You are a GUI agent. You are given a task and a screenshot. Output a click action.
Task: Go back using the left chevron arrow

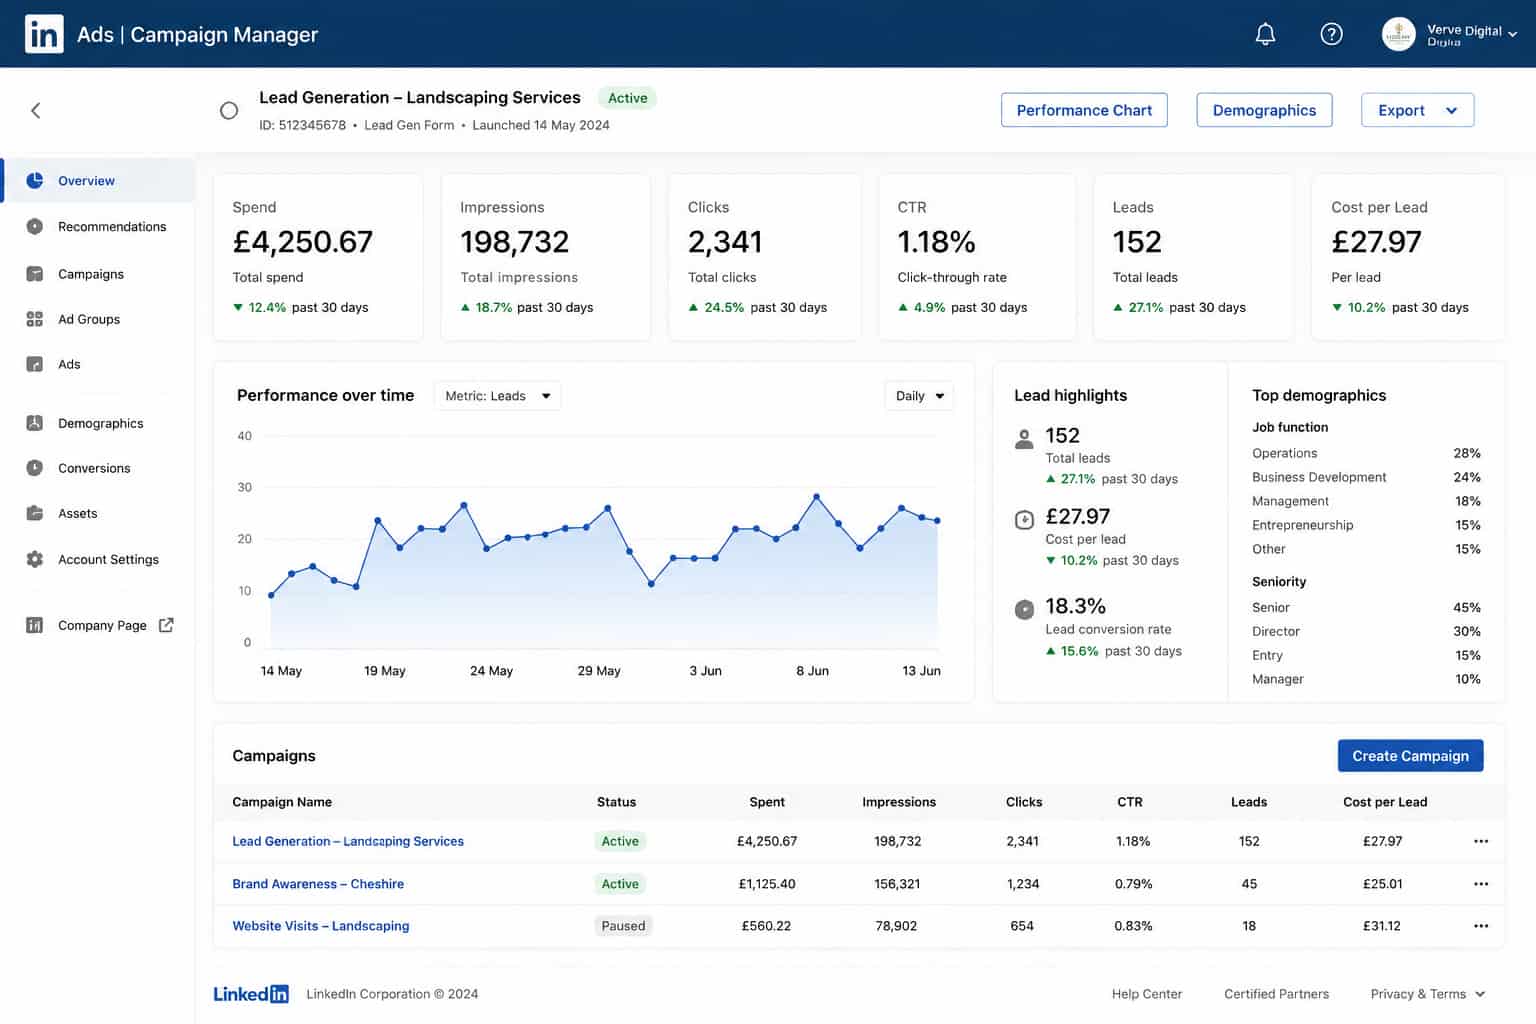coord(36,110)
